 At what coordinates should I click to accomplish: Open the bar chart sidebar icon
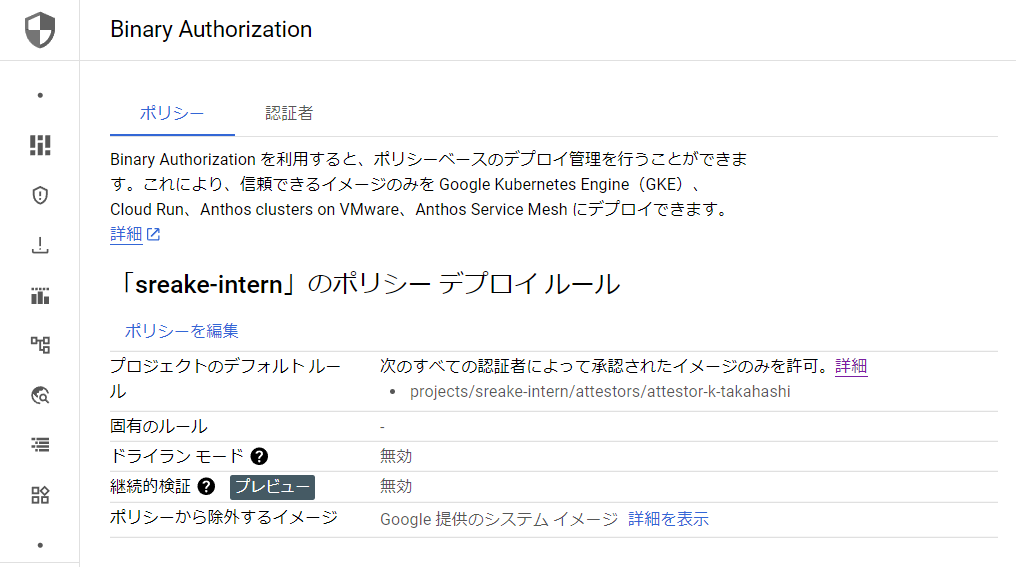click(40, 295)
